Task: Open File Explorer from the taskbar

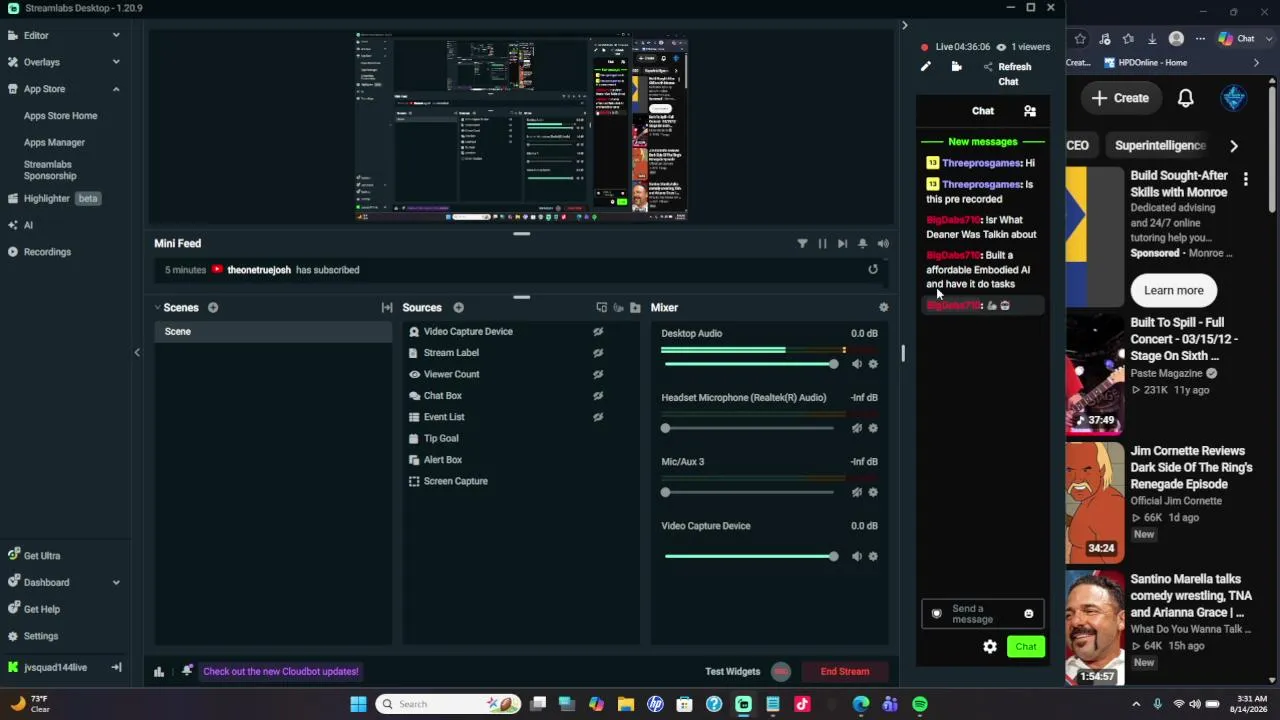Action: 626,704
